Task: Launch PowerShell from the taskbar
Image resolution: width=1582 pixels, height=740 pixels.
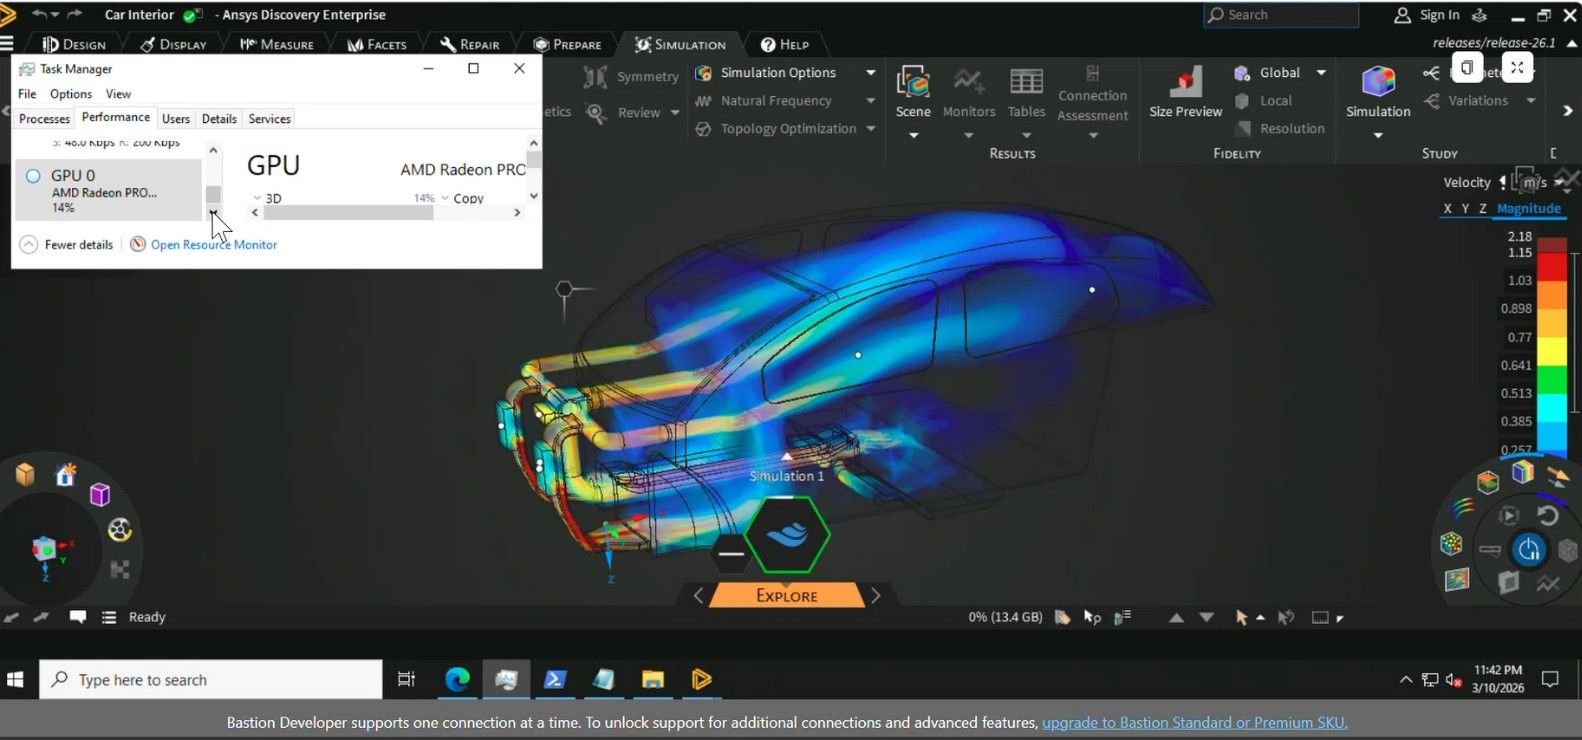Action: tap(555, 680)
